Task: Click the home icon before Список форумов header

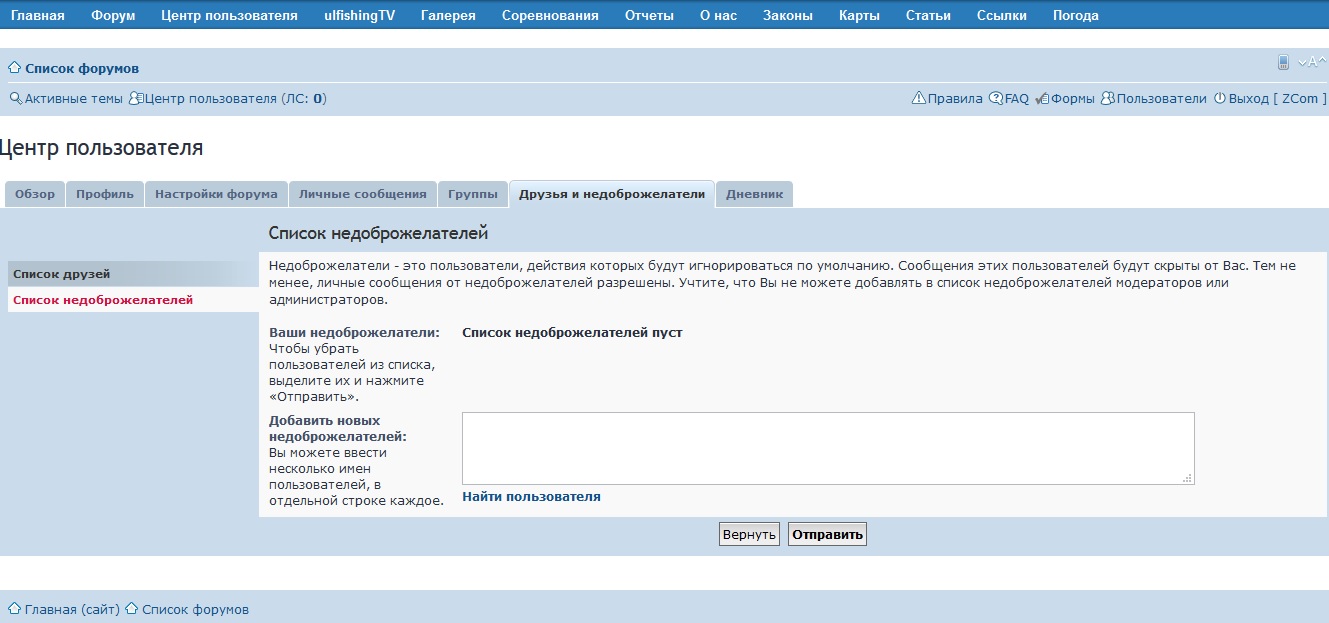Action: (15, 68)
